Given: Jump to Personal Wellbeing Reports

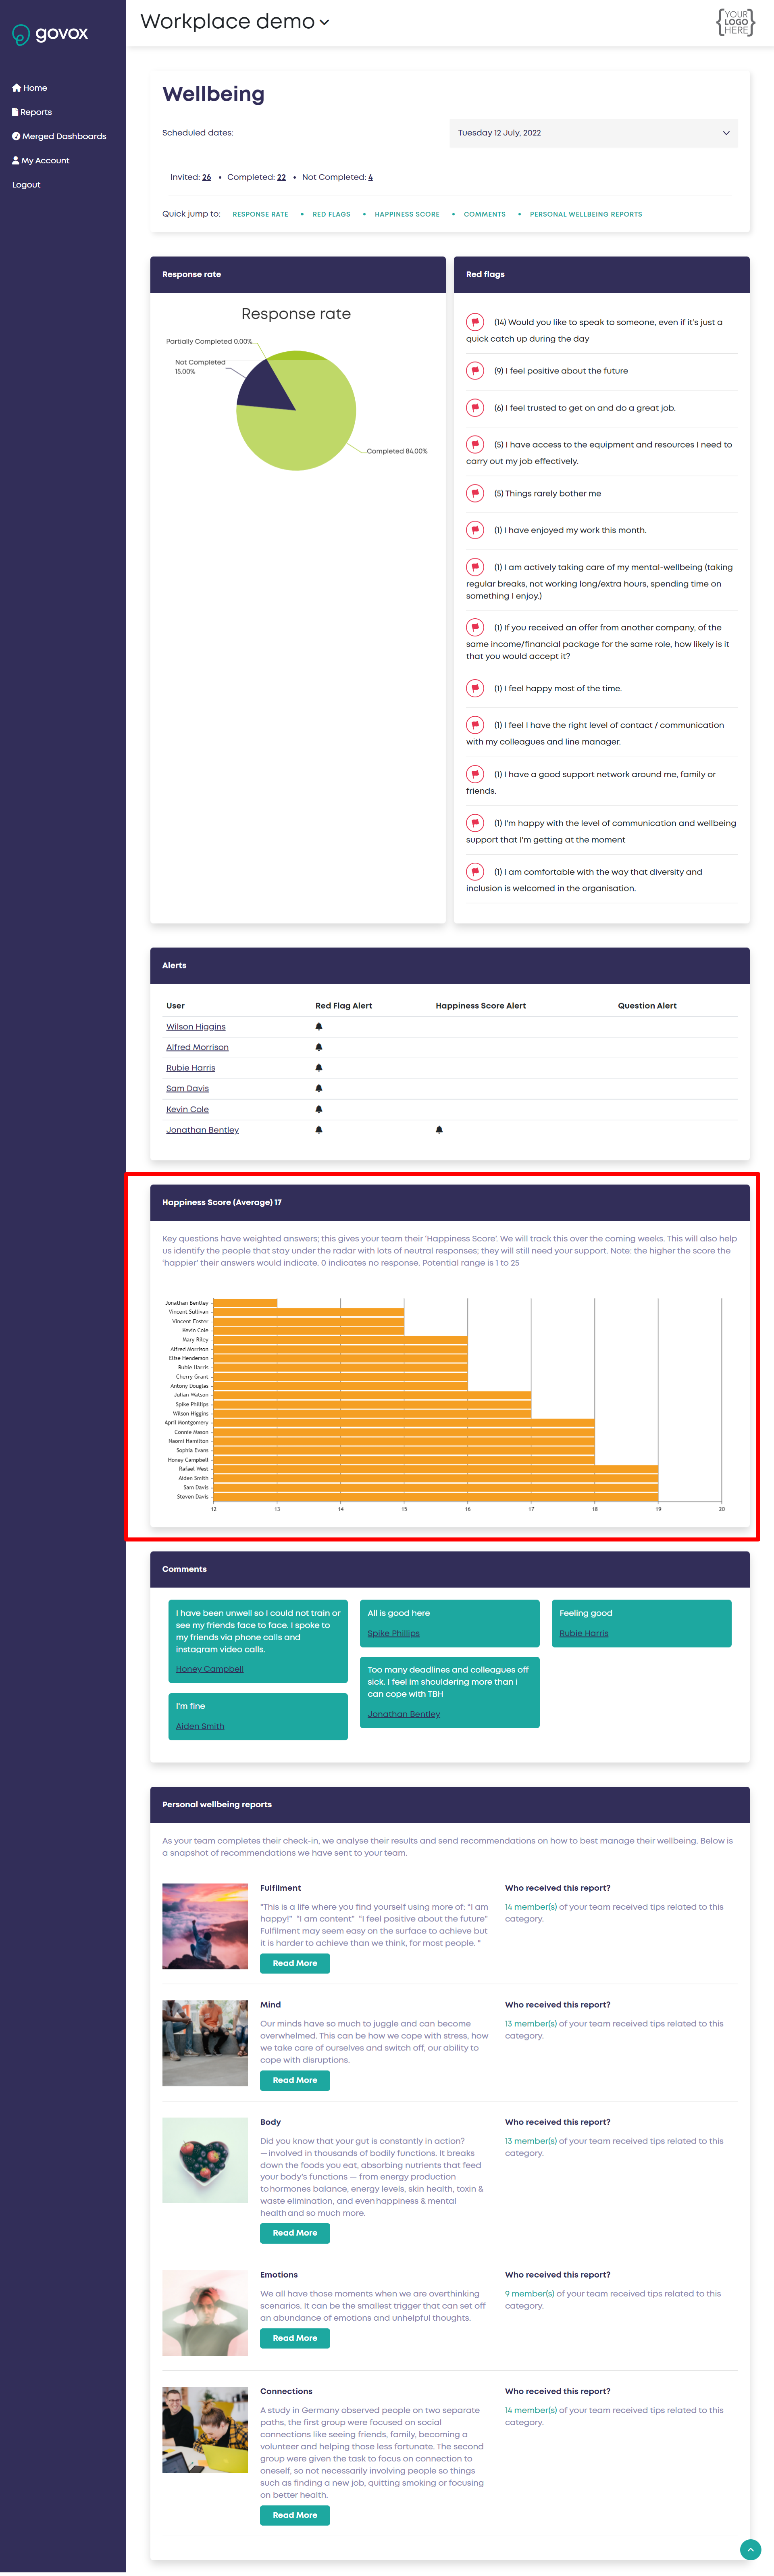Looking at the screenshot, I should pyautogui.click(x=586, y=214).
